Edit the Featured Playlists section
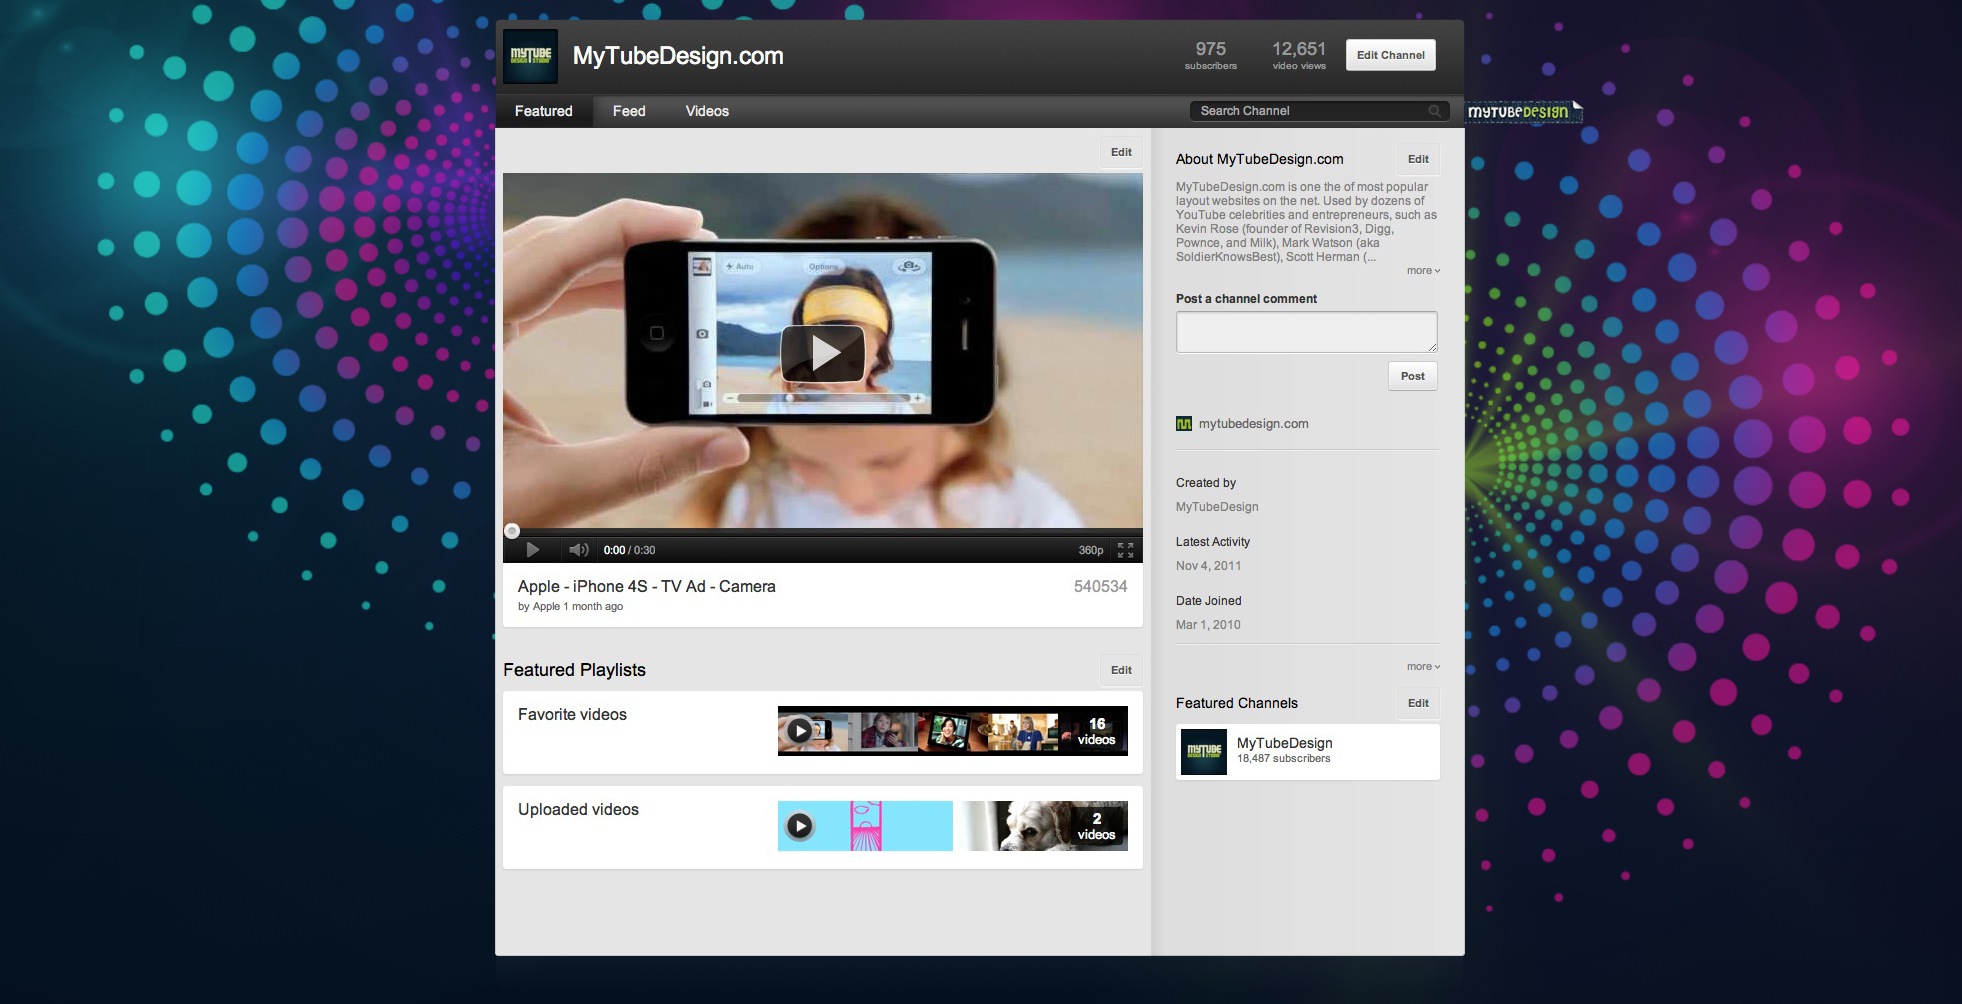 pos(1121,670)
